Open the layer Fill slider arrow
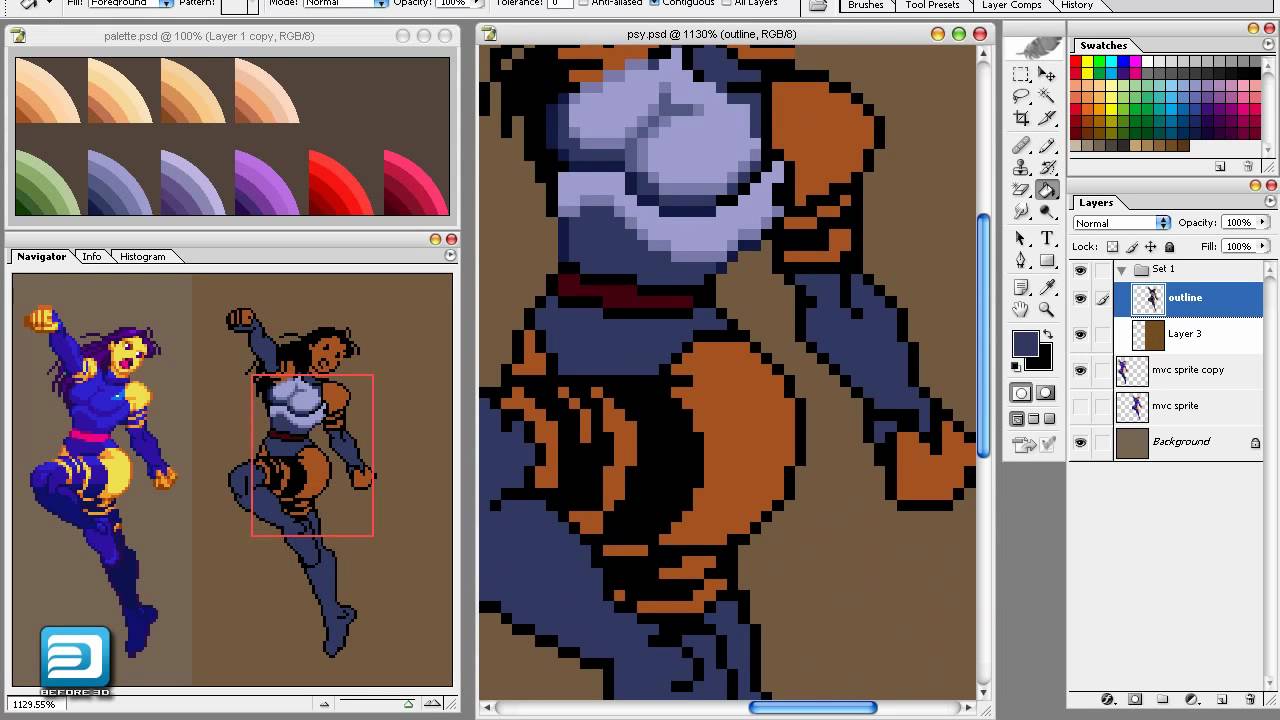 (1263, 246)
